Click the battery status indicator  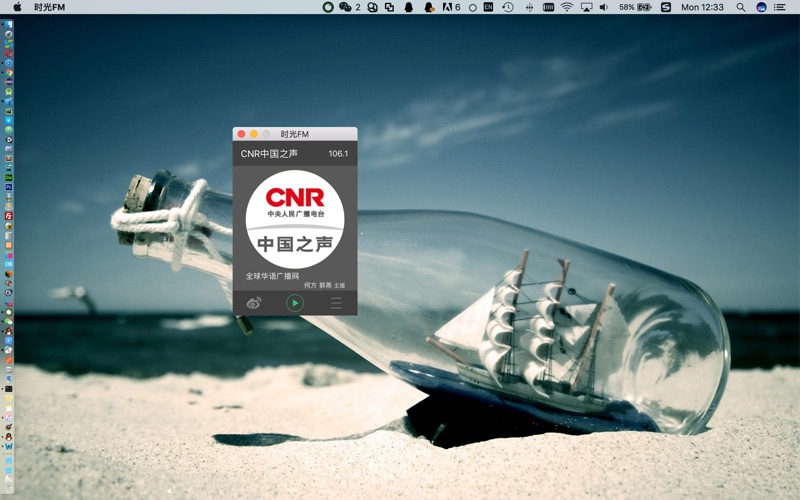click(635, 7)
